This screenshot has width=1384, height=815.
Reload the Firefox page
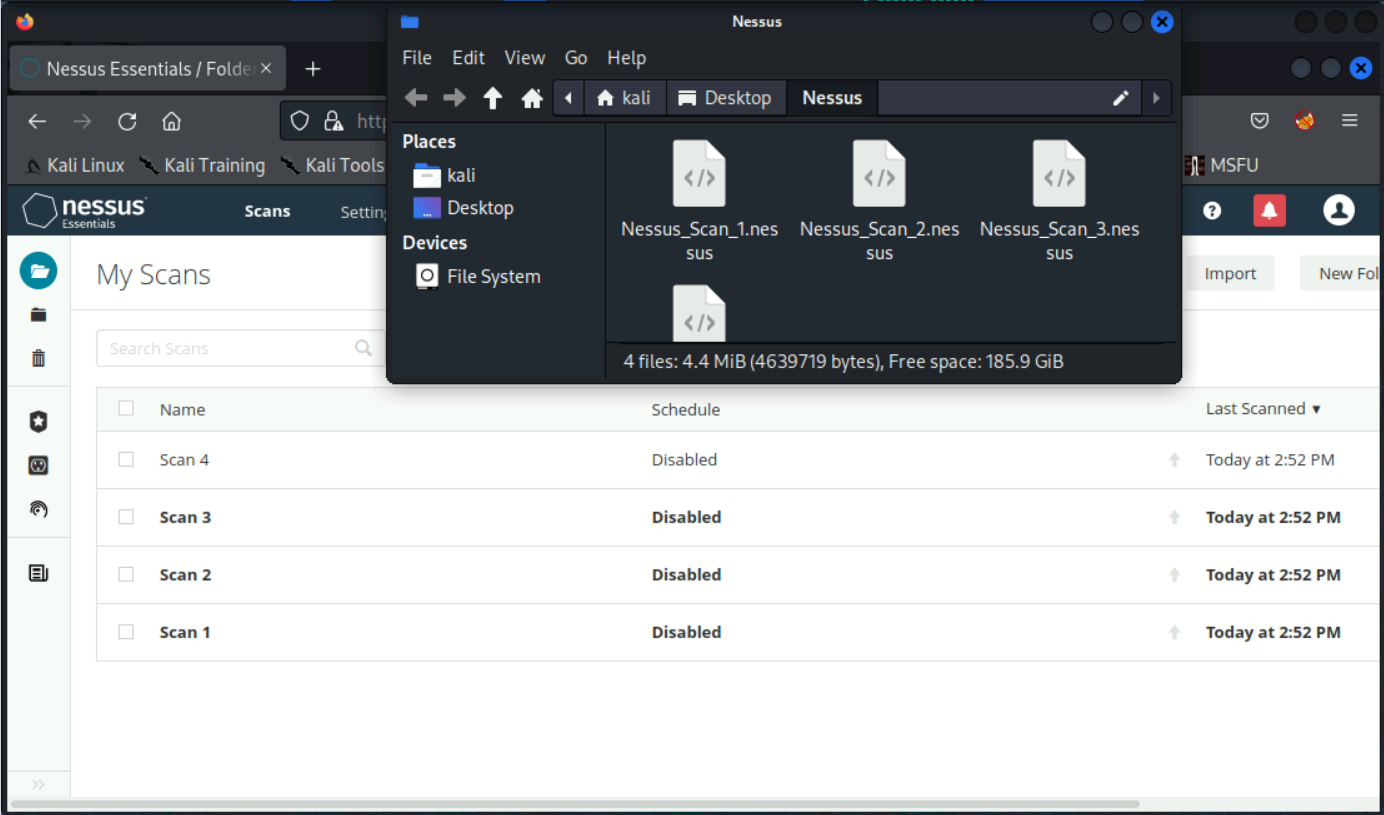(x=127, y=122)
